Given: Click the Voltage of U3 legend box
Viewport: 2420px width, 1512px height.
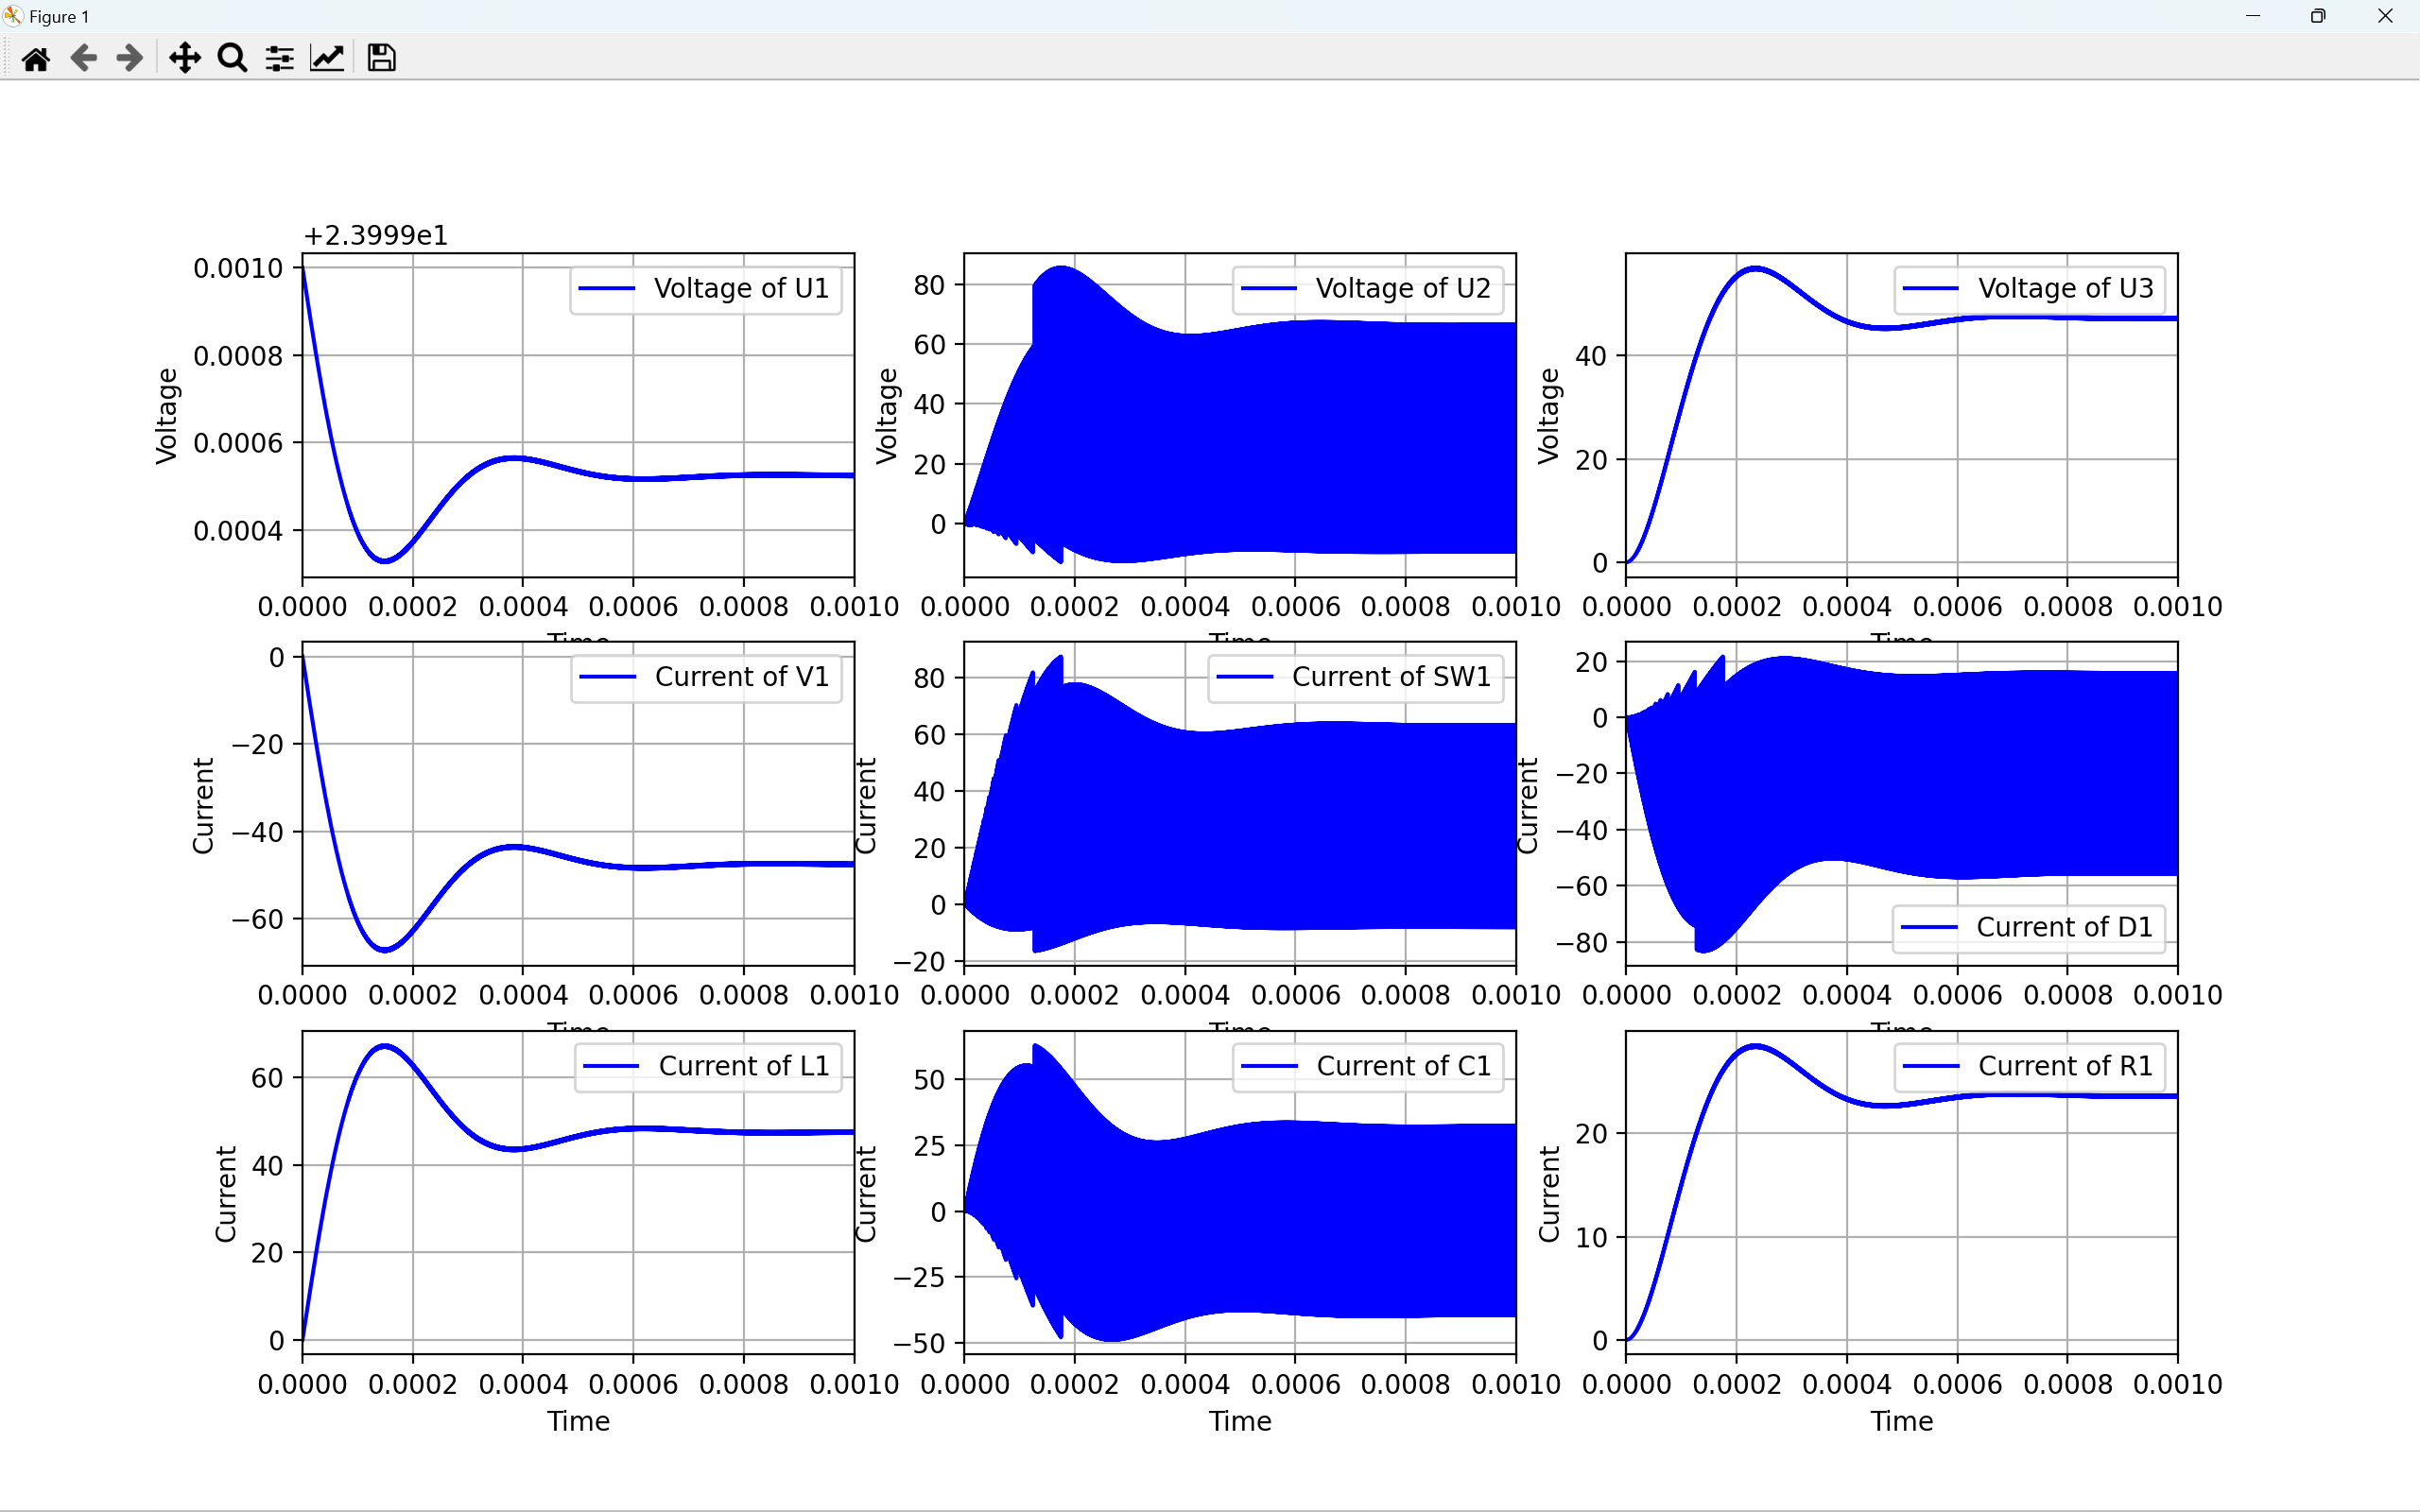Looking at the screenshot, I should click(2029, 289).
